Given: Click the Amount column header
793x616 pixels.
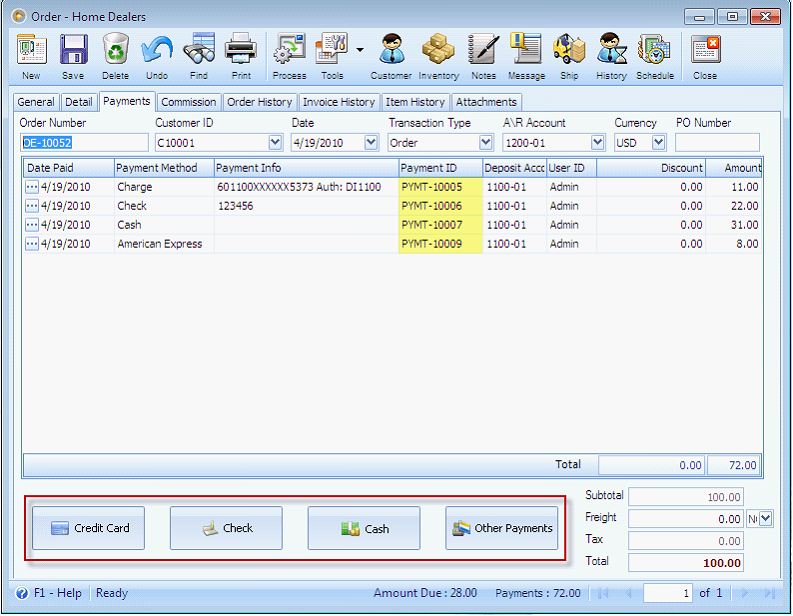Looking at the screenshot, I should pos(734,168).
